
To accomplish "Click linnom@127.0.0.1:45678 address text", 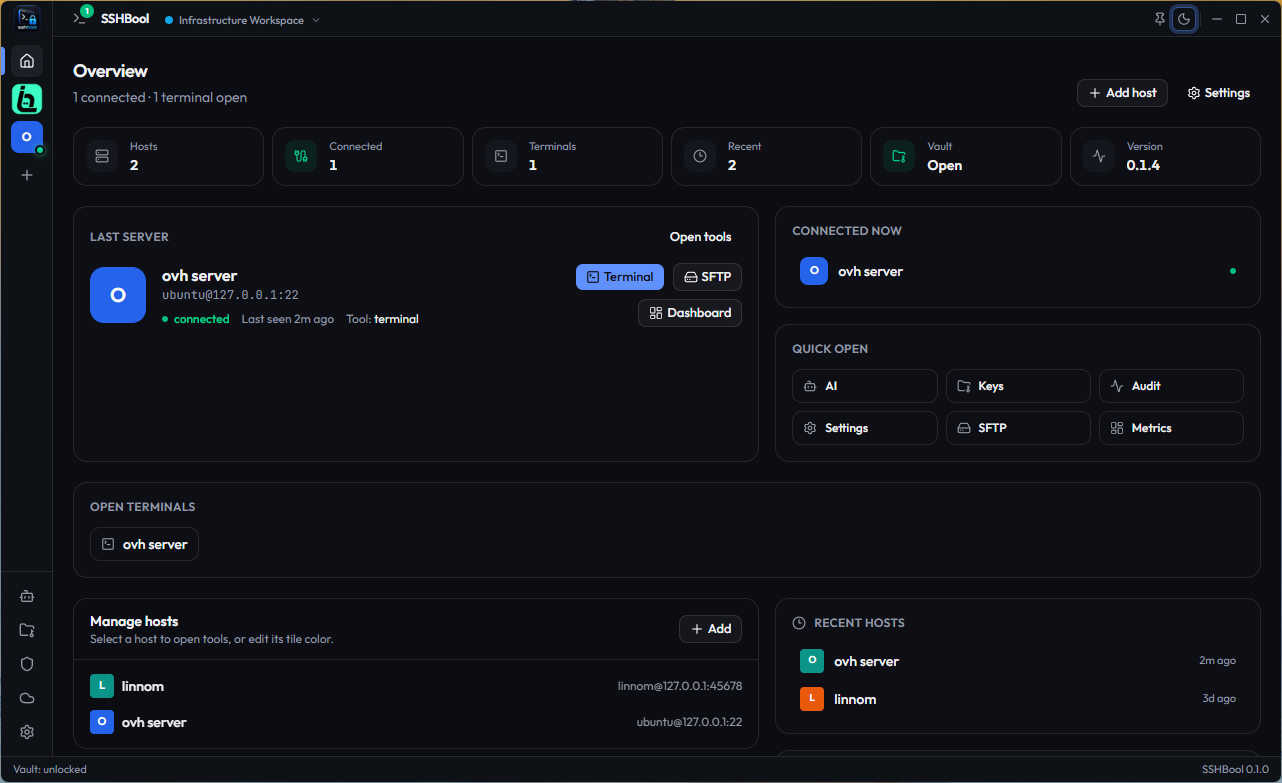I will pos(680,686).
